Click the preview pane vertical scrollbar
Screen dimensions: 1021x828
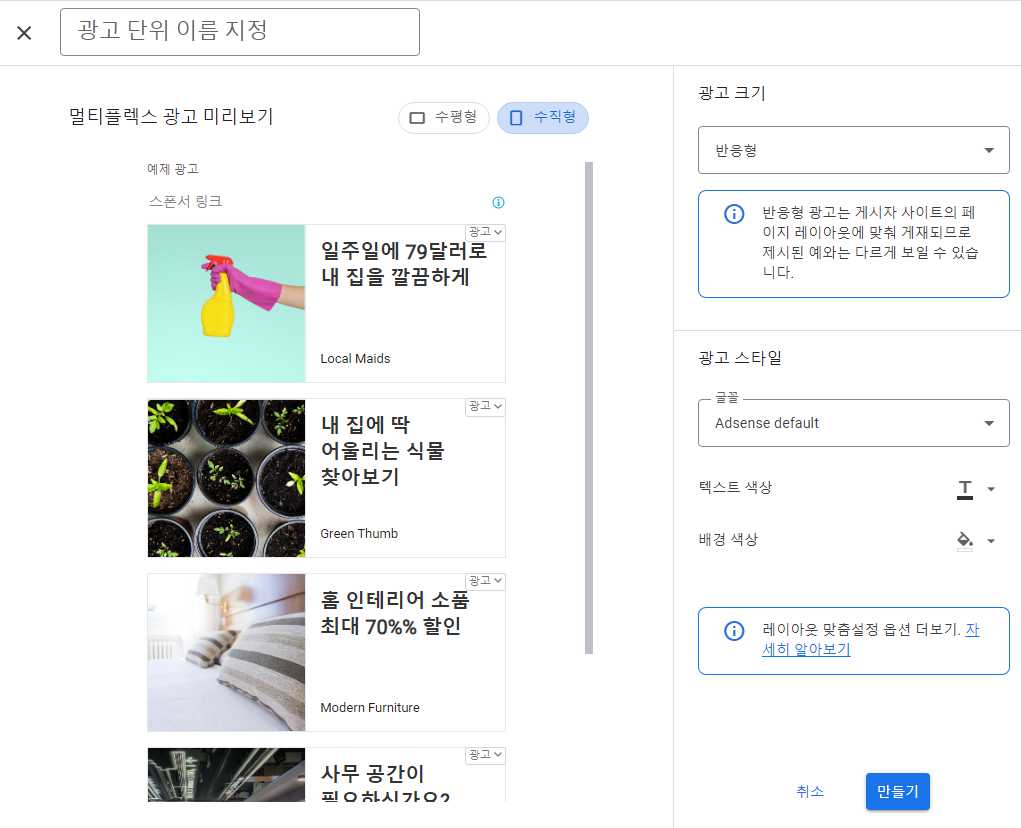(589, 408)
